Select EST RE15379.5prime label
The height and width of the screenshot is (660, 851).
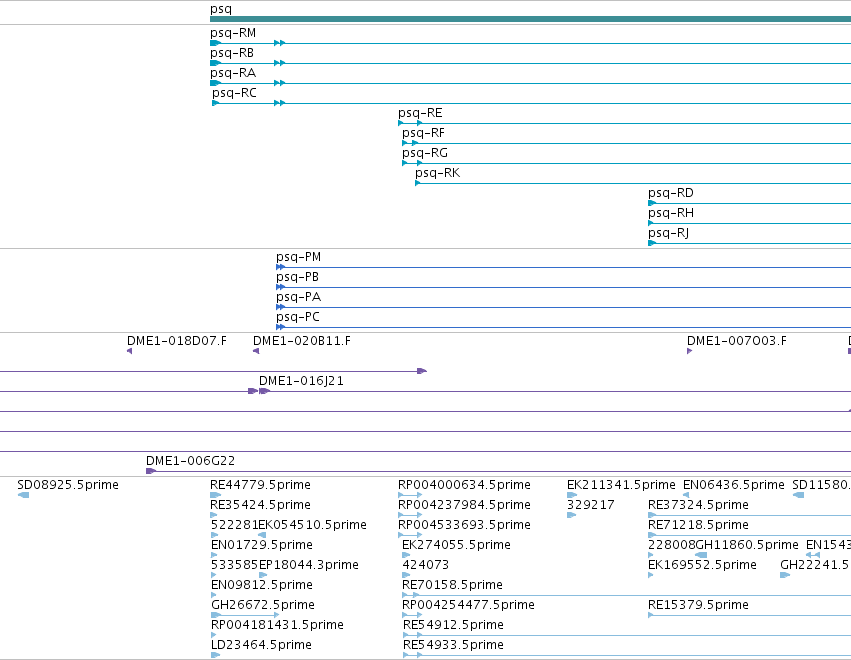(698, 605)
